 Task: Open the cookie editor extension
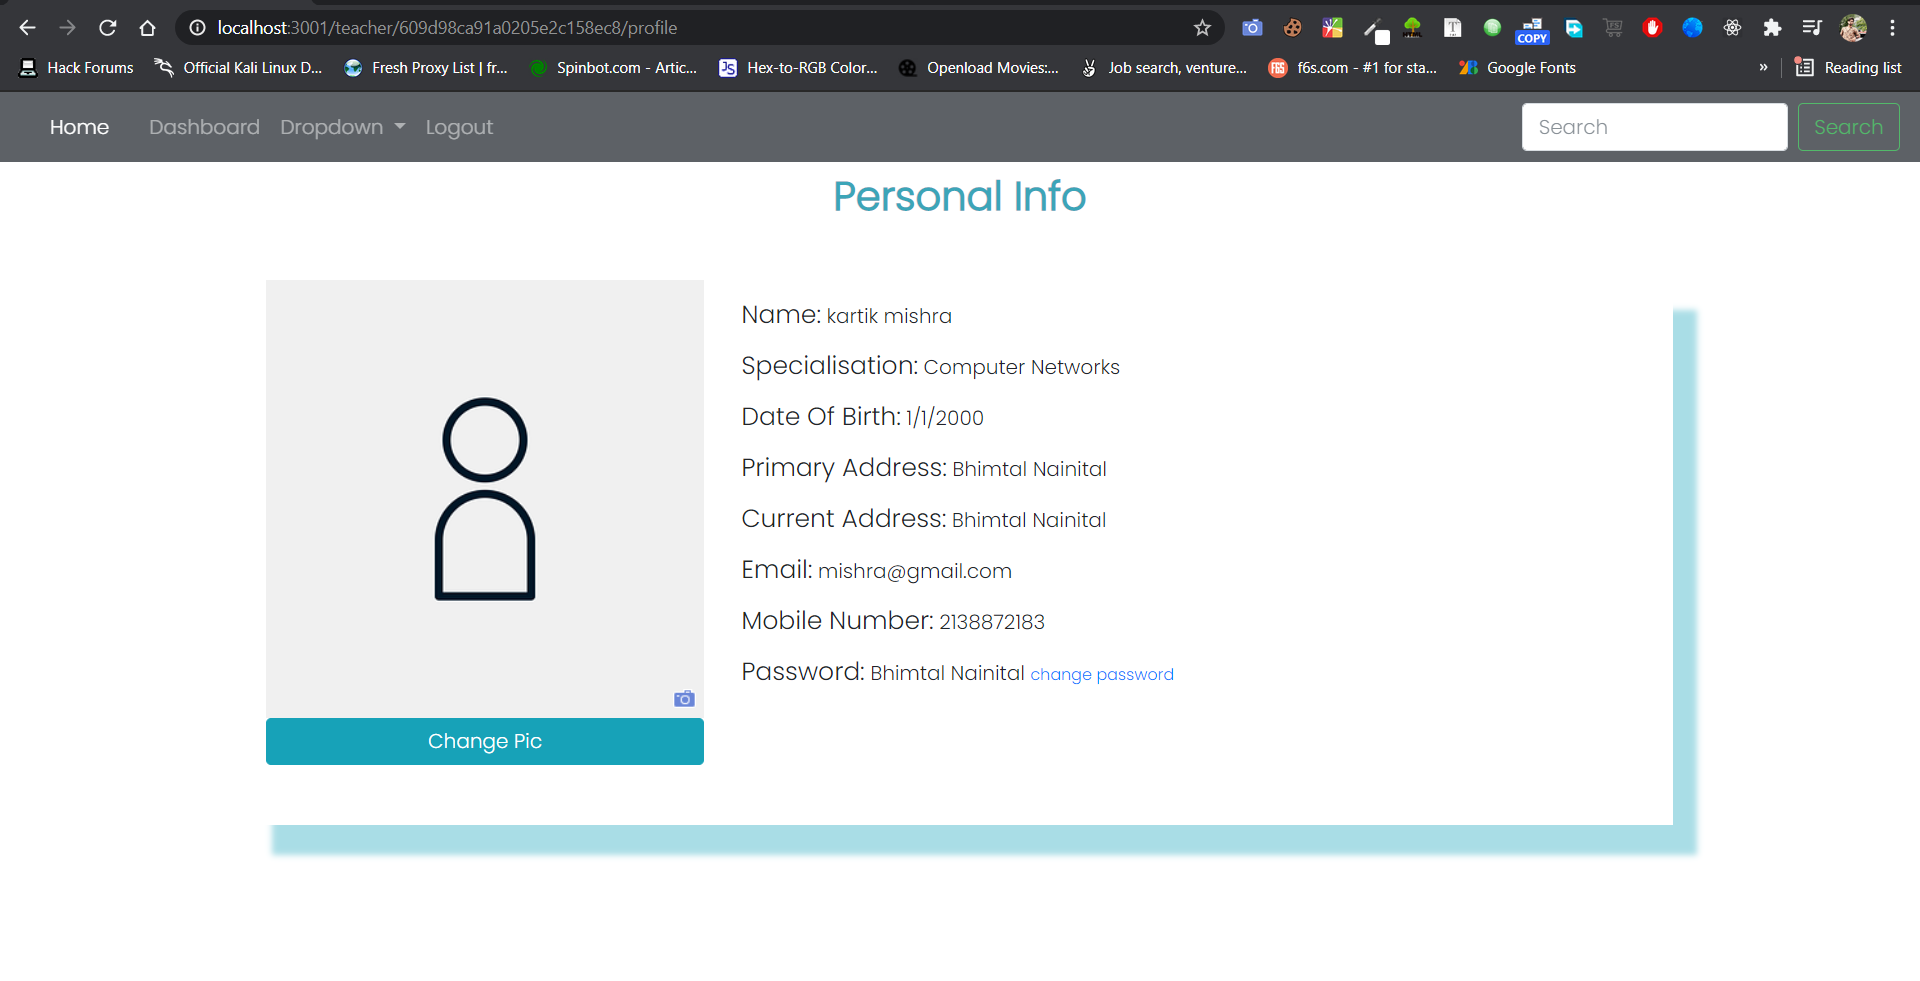pyautogui.click(x=1292, y=27)
